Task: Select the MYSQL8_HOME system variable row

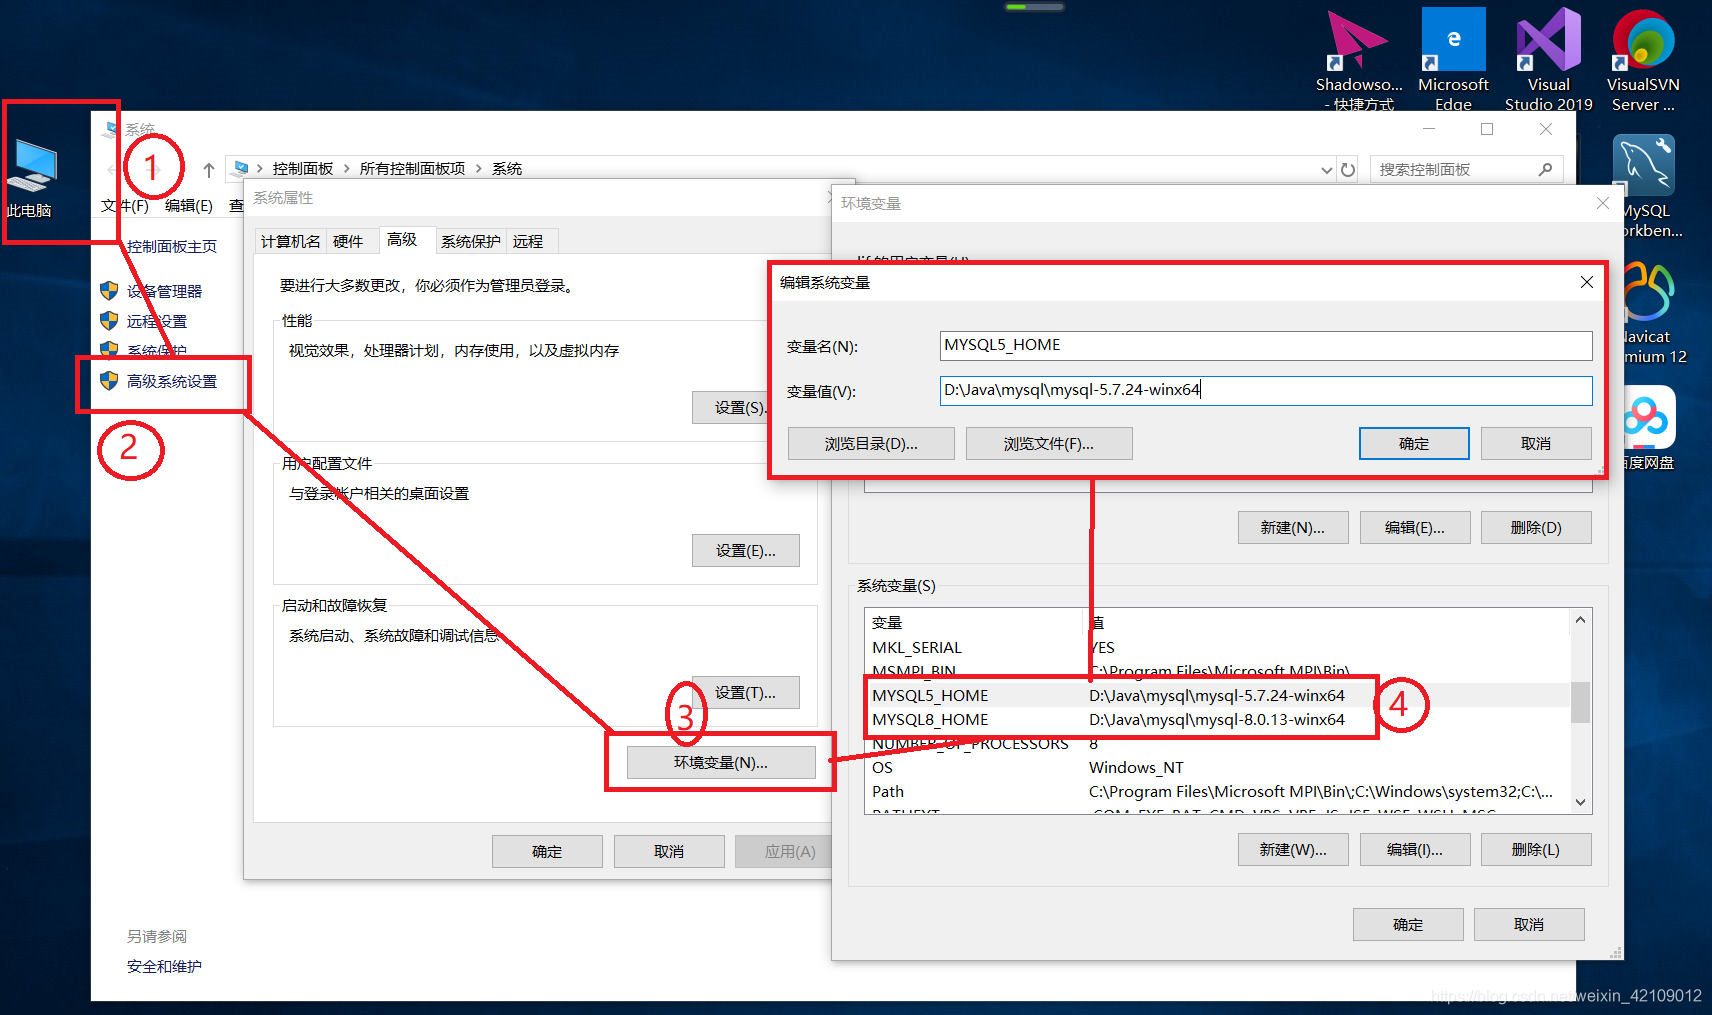Action: coord(1217,719)
